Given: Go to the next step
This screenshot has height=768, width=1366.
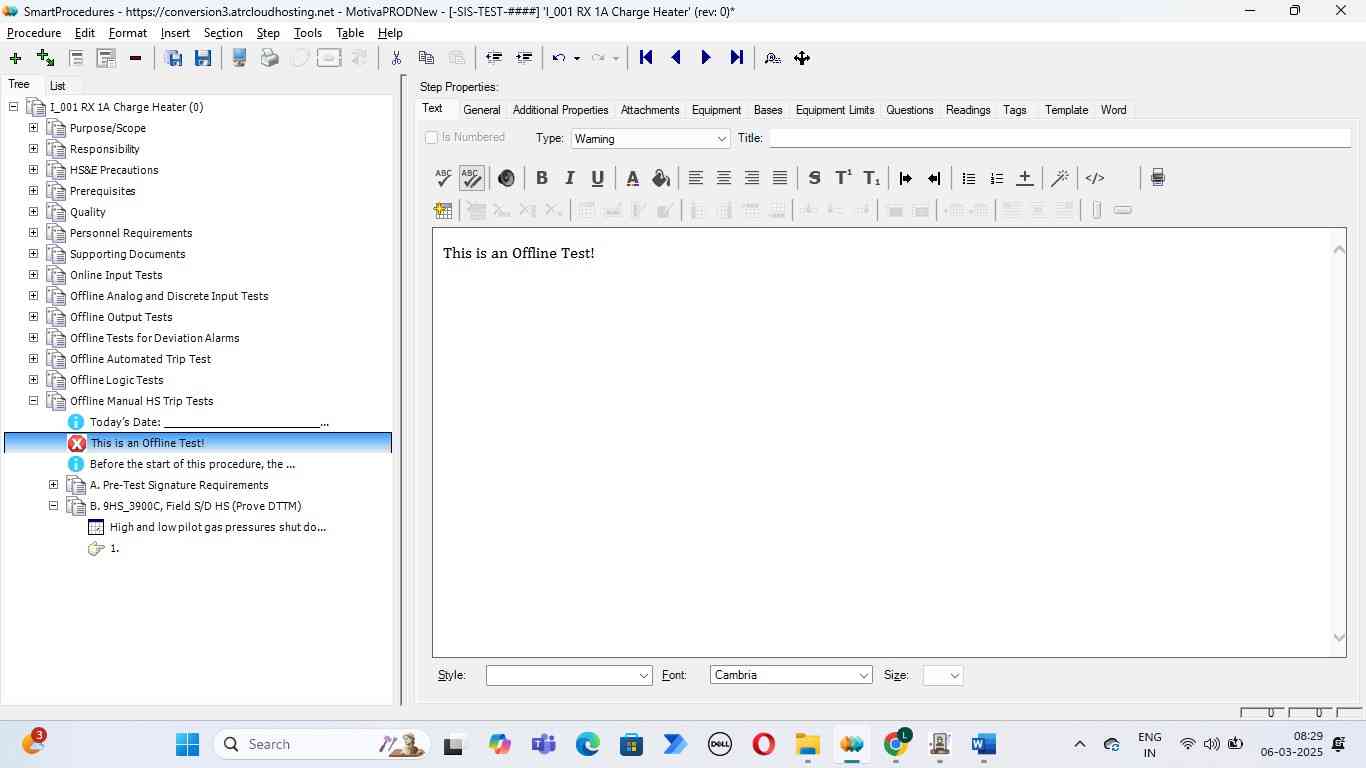Looking at the screenshot, I should pos(706,58).
